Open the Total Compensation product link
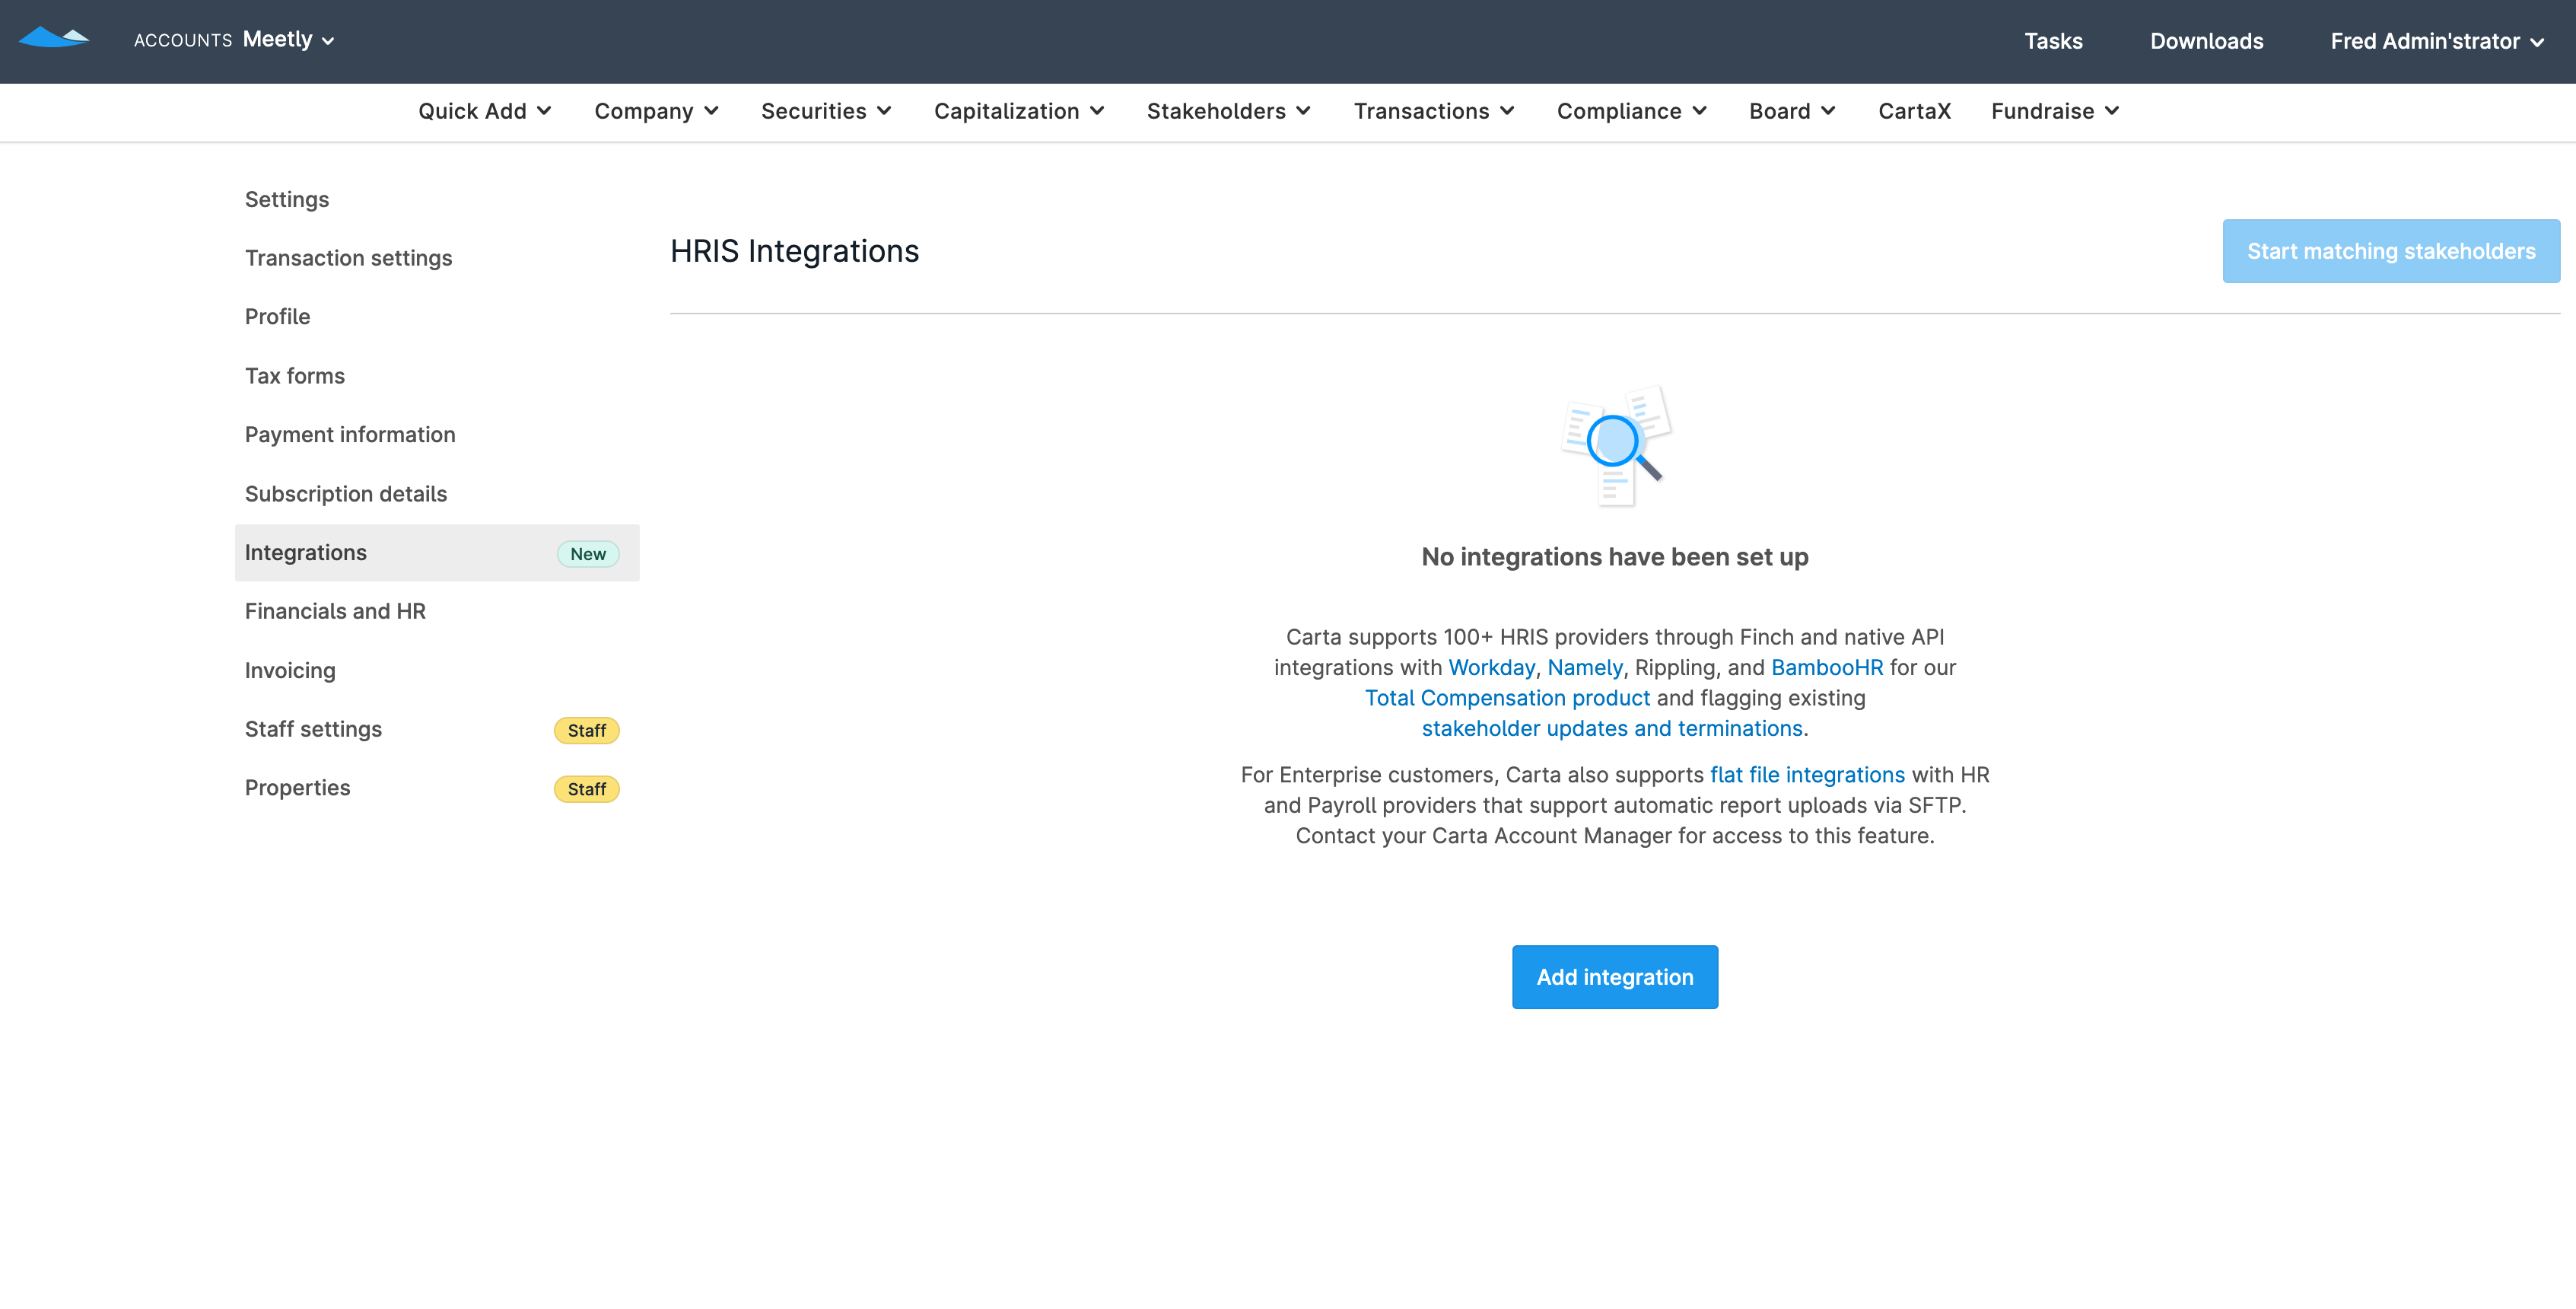This screenshot has width=2576, height=1309. click(x=1507, y=698)
